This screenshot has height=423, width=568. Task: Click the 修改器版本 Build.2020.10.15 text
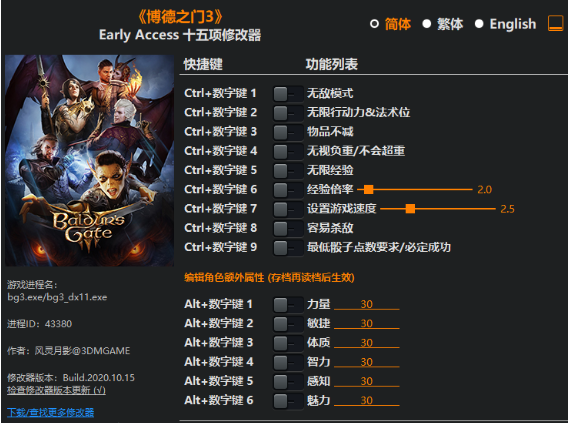point(71,378)
